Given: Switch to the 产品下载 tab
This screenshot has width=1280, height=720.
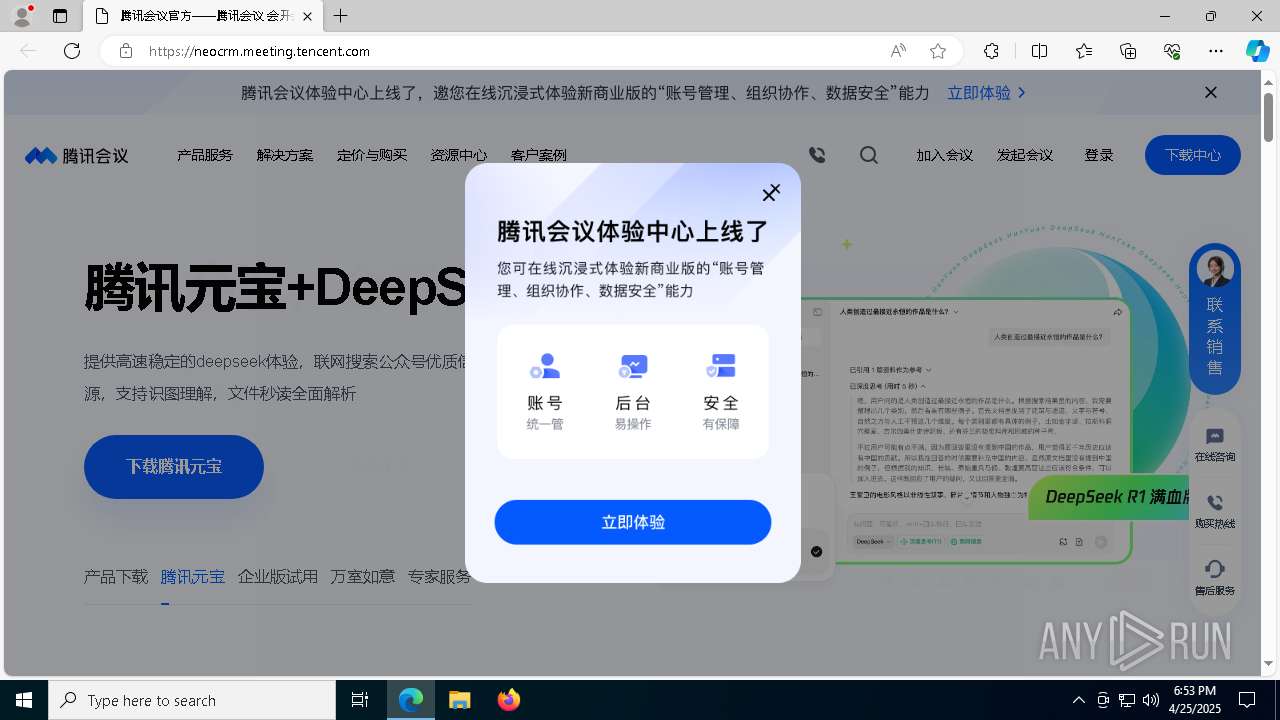Looking at the screenshot, I should pos(116,577).
